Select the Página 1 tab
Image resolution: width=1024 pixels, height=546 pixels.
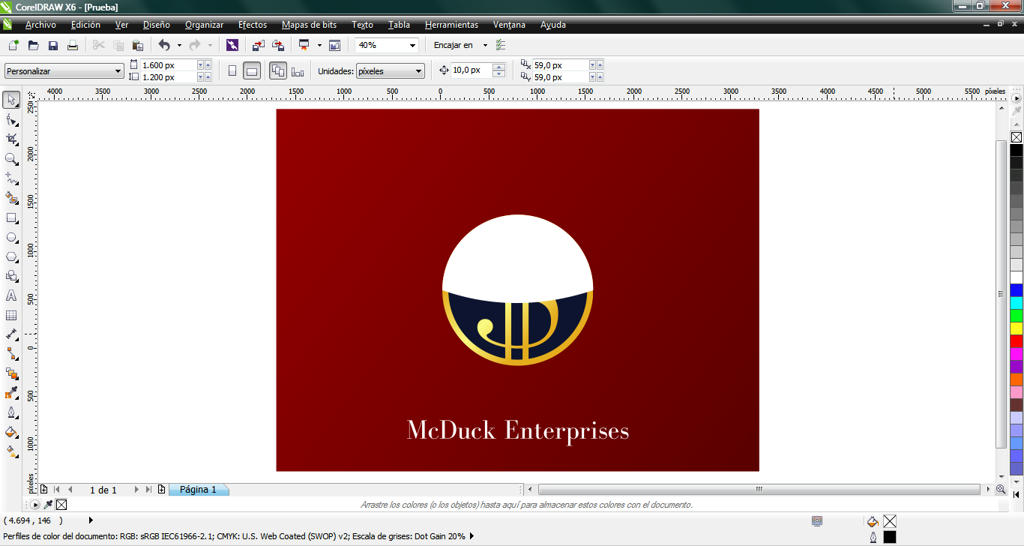tap(198, 489)
